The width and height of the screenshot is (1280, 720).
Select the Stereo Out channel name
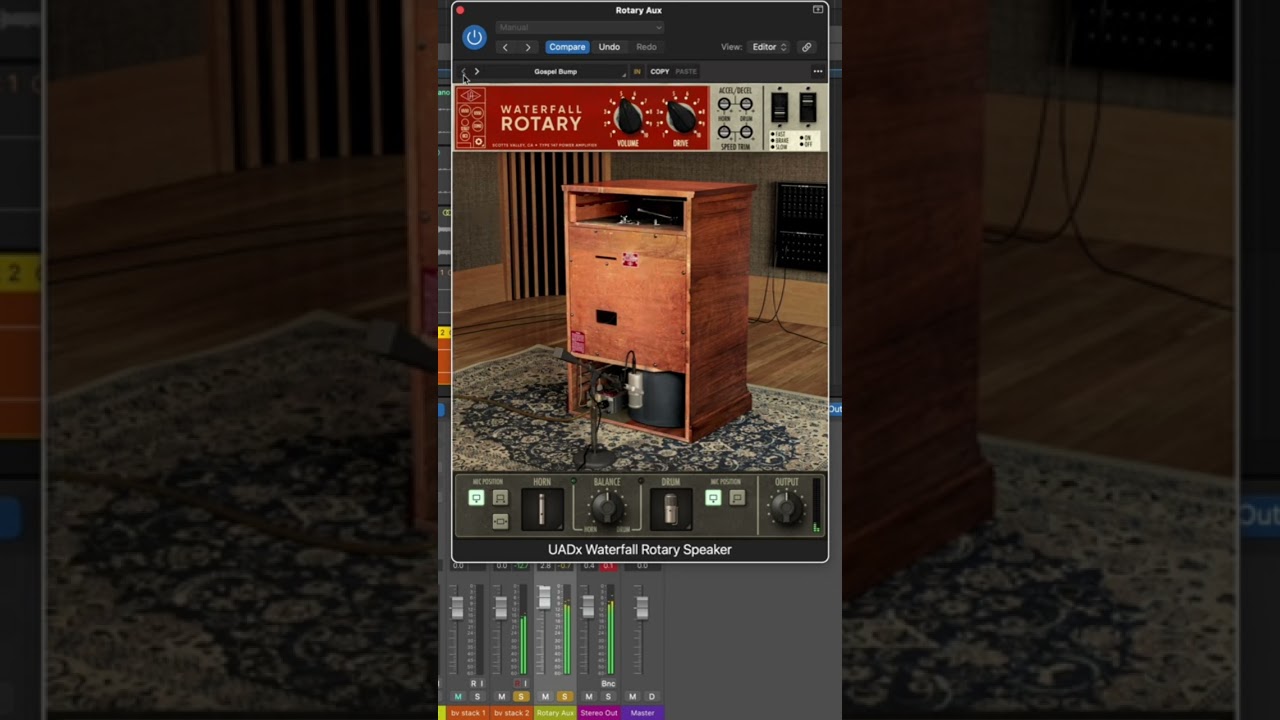pos(599,713)
